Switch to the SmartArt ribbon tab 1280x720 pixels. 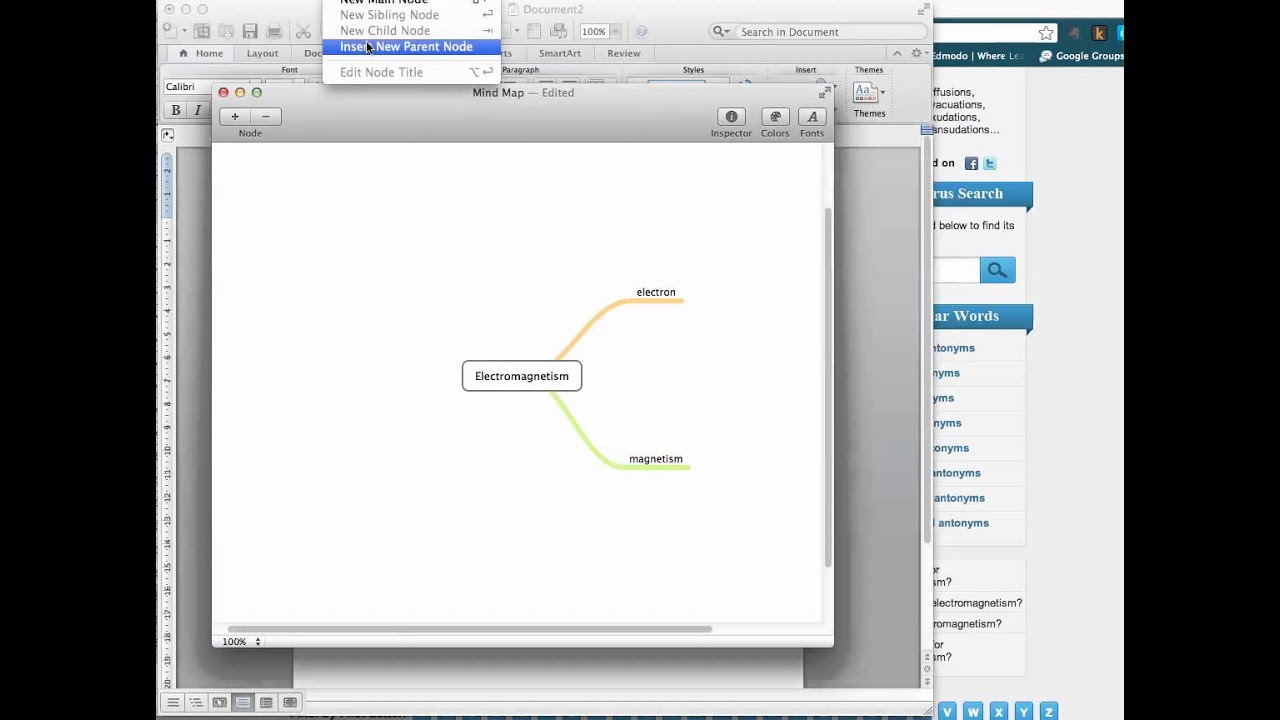point(560,54)
